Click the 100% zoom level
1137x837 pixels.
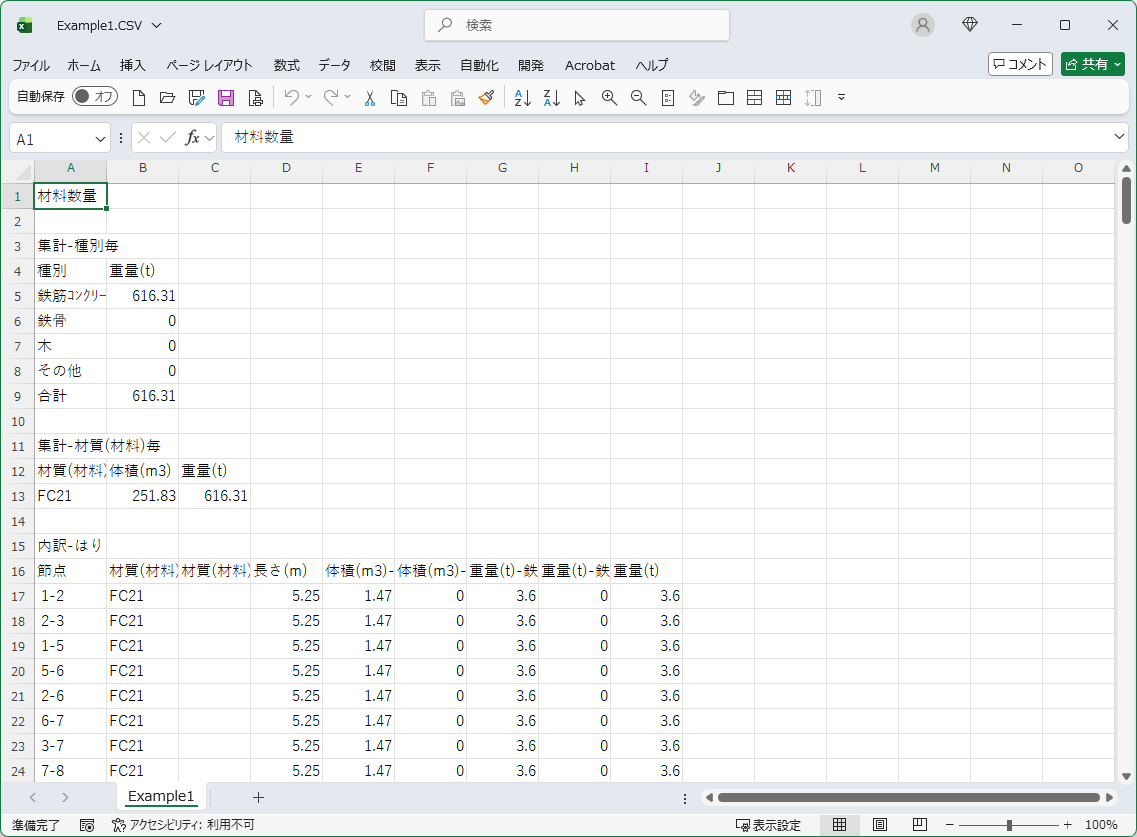click(x=1101, y=825)
